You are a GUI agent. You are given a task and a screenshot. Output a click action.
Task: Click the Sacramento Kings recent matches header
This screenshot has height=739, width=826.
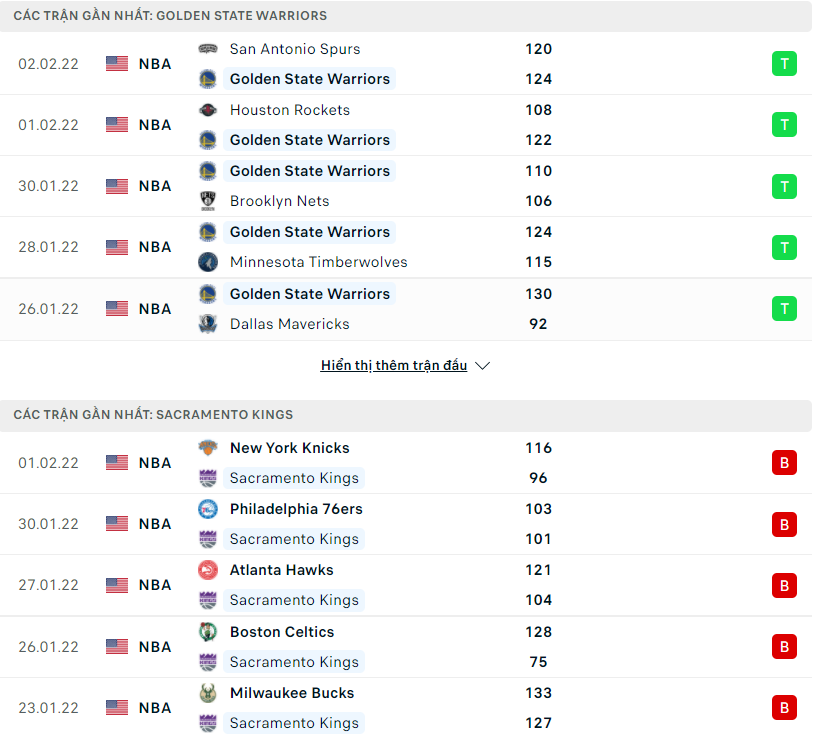click(x=153, y=414)
